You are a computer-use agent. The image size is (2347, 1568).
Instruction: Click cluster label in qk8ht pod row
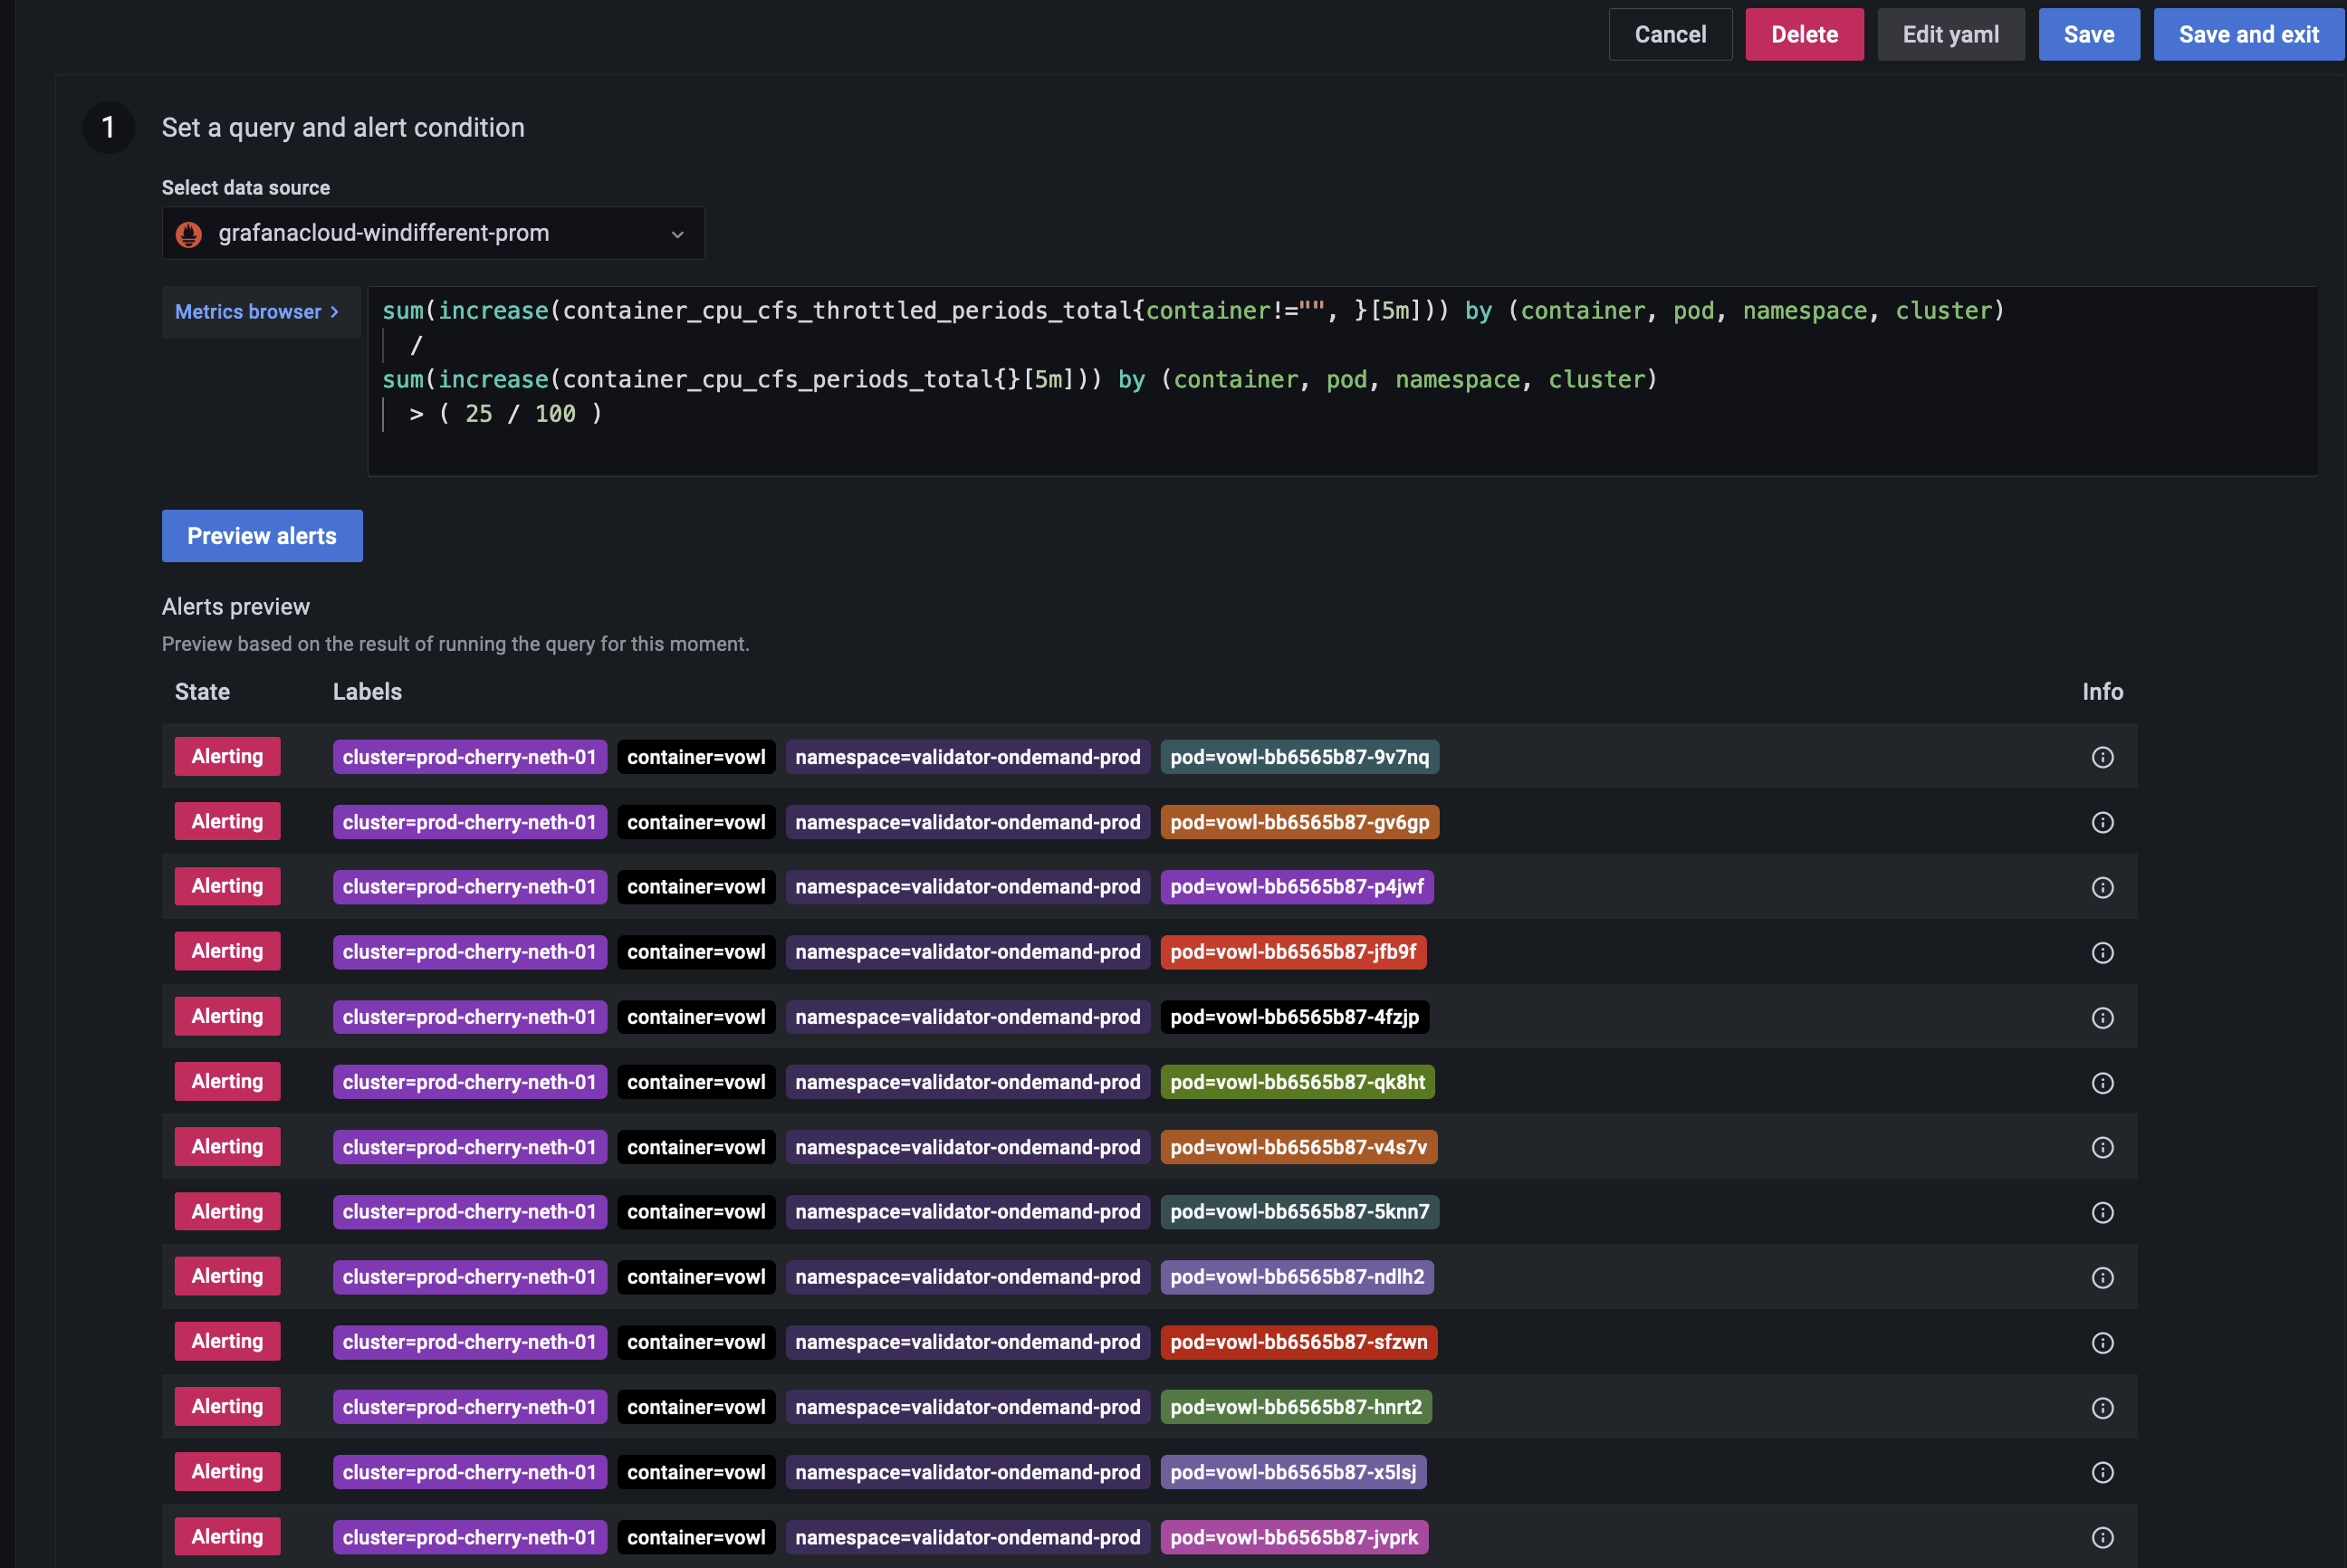(469, 1082)
